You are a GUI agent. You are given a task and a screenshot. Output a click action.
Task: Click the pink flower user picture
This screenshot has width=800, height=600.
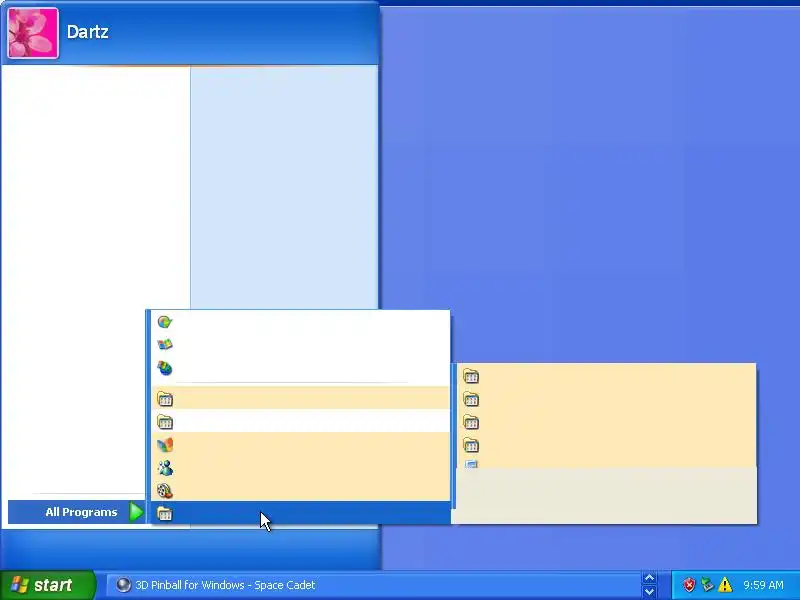[33, 33]
